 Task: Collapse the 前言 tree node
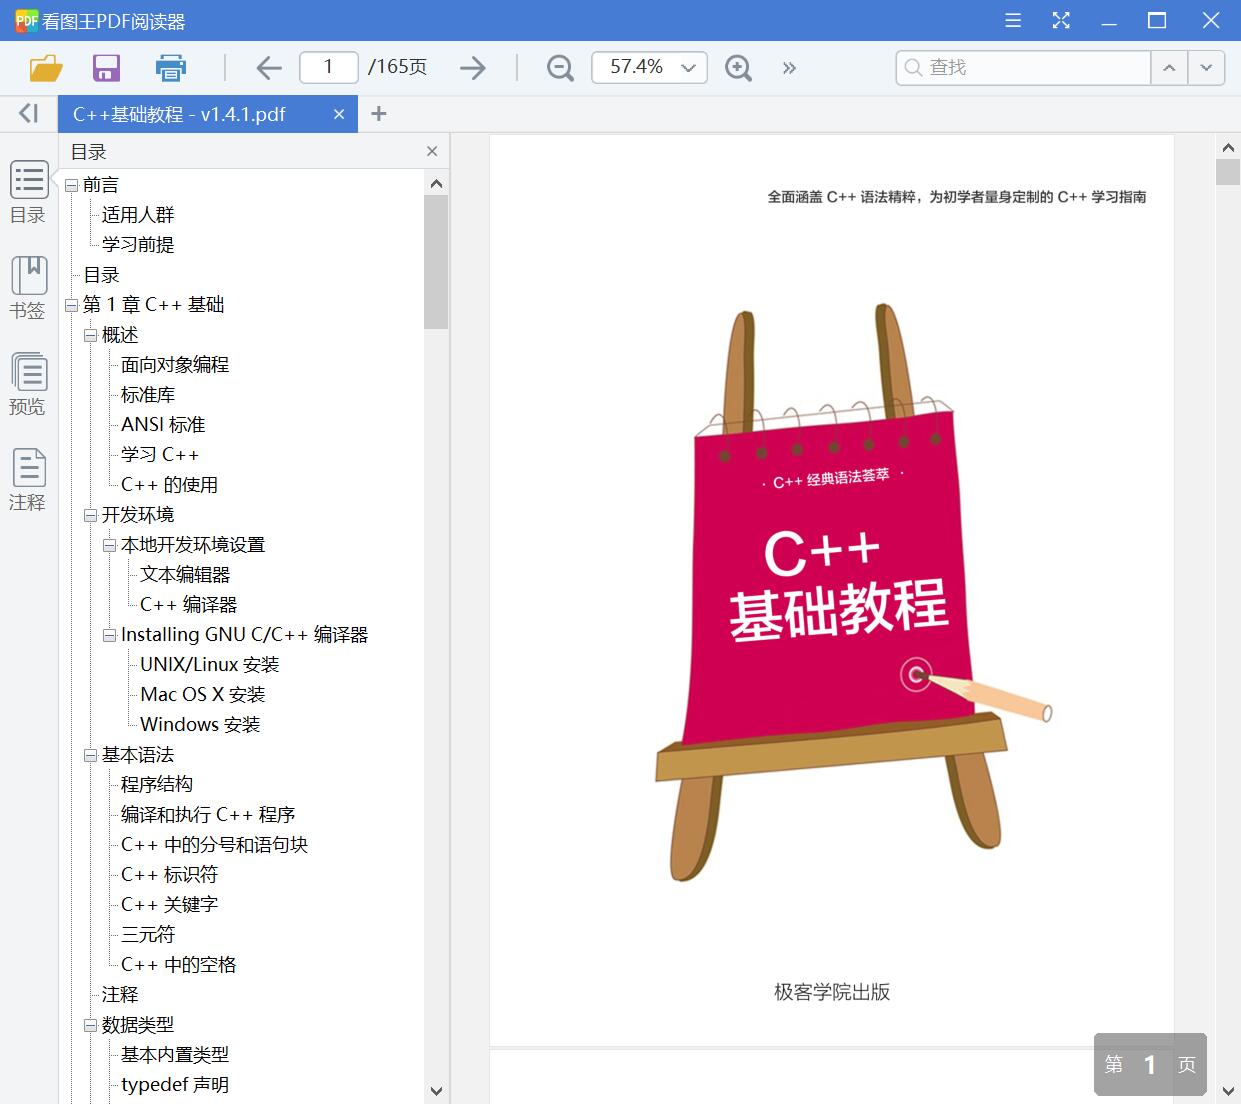(70, 184)
